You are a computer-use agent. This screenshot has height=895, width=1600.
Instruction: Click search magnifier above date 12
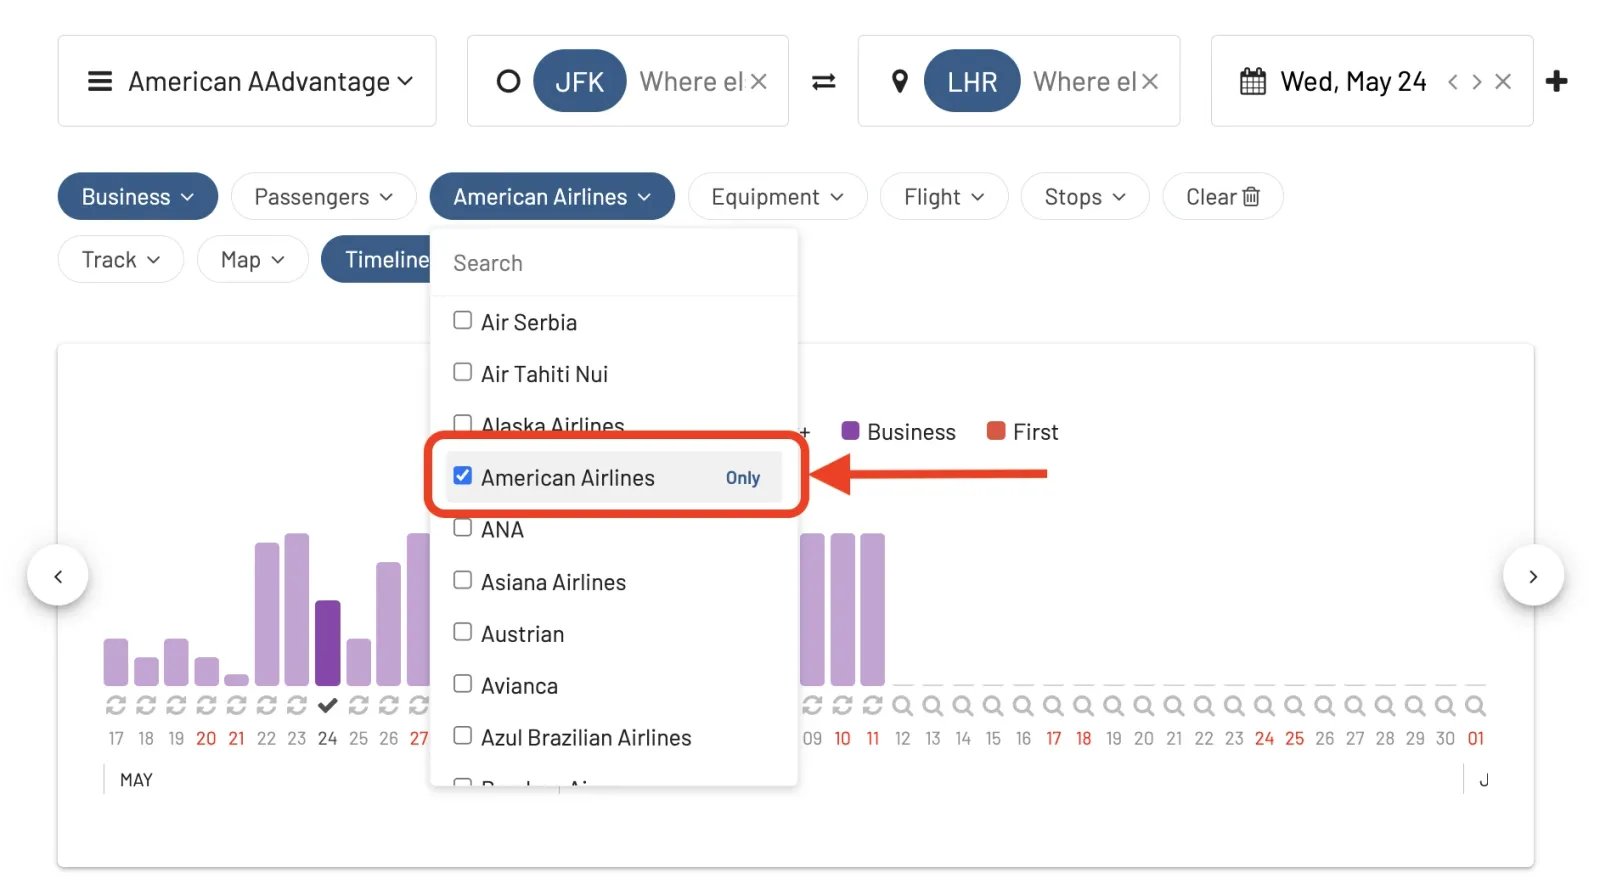point(902,706)
